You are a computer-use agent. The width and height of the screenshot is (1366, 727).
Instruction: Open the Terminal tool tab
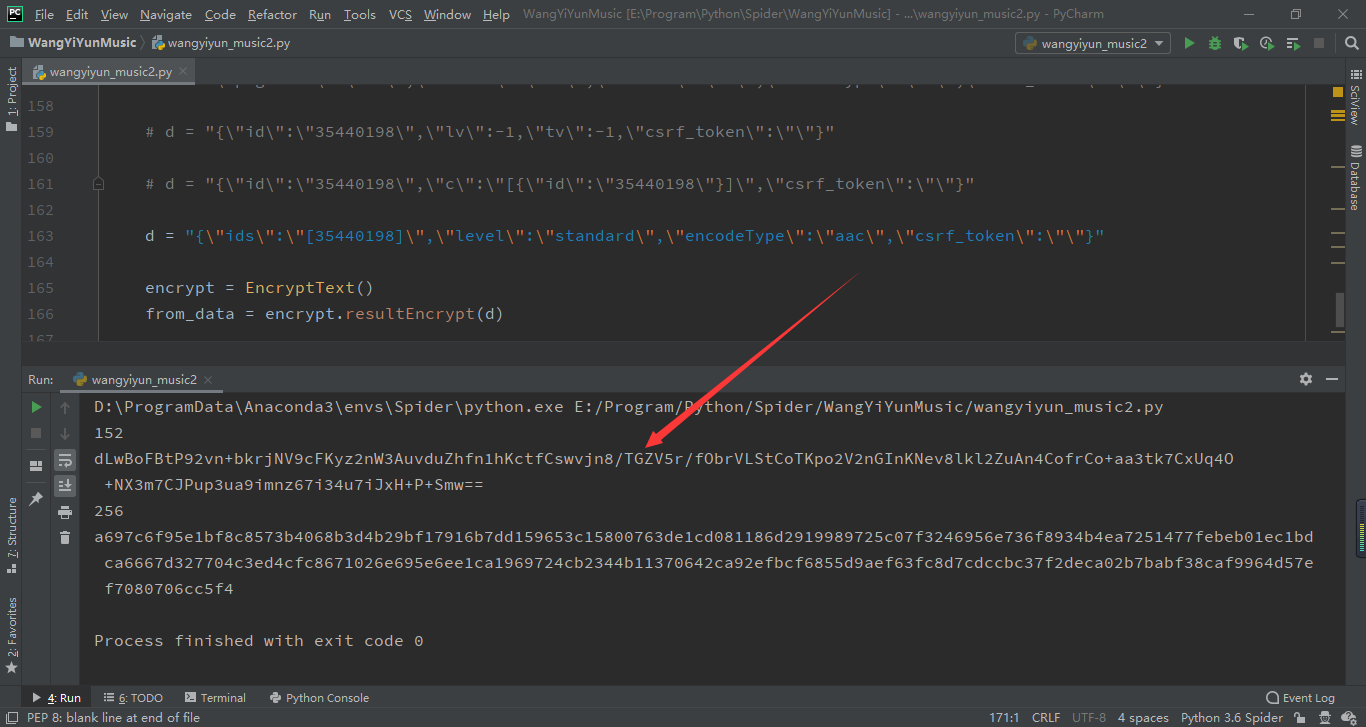[214, 698]
